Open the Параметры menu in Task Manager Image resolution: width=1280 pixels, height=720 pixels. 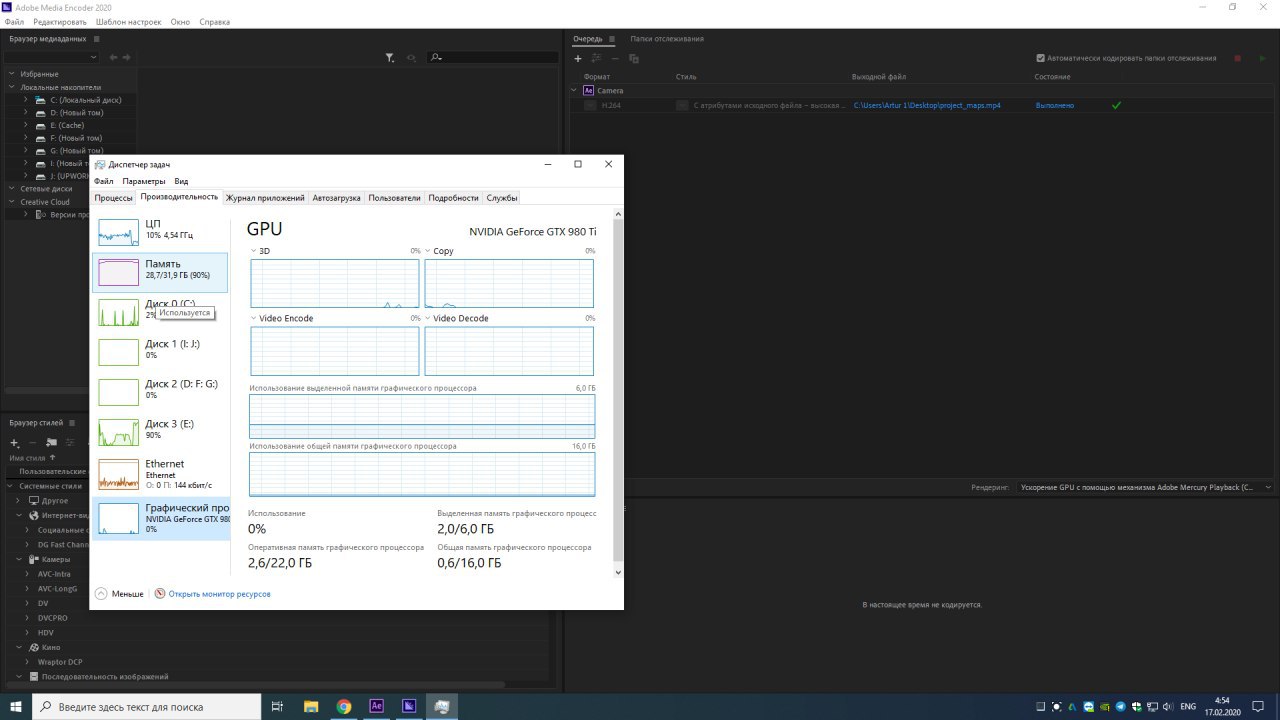(144, 181)
